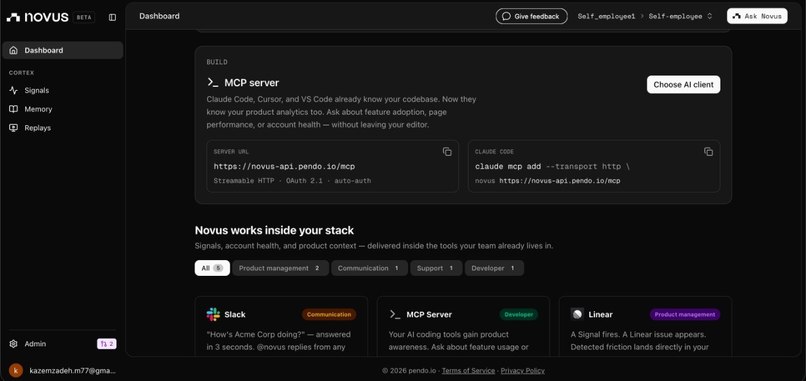Click the Choose AI client button
806x381 pixels.
[x=683, y=85]
